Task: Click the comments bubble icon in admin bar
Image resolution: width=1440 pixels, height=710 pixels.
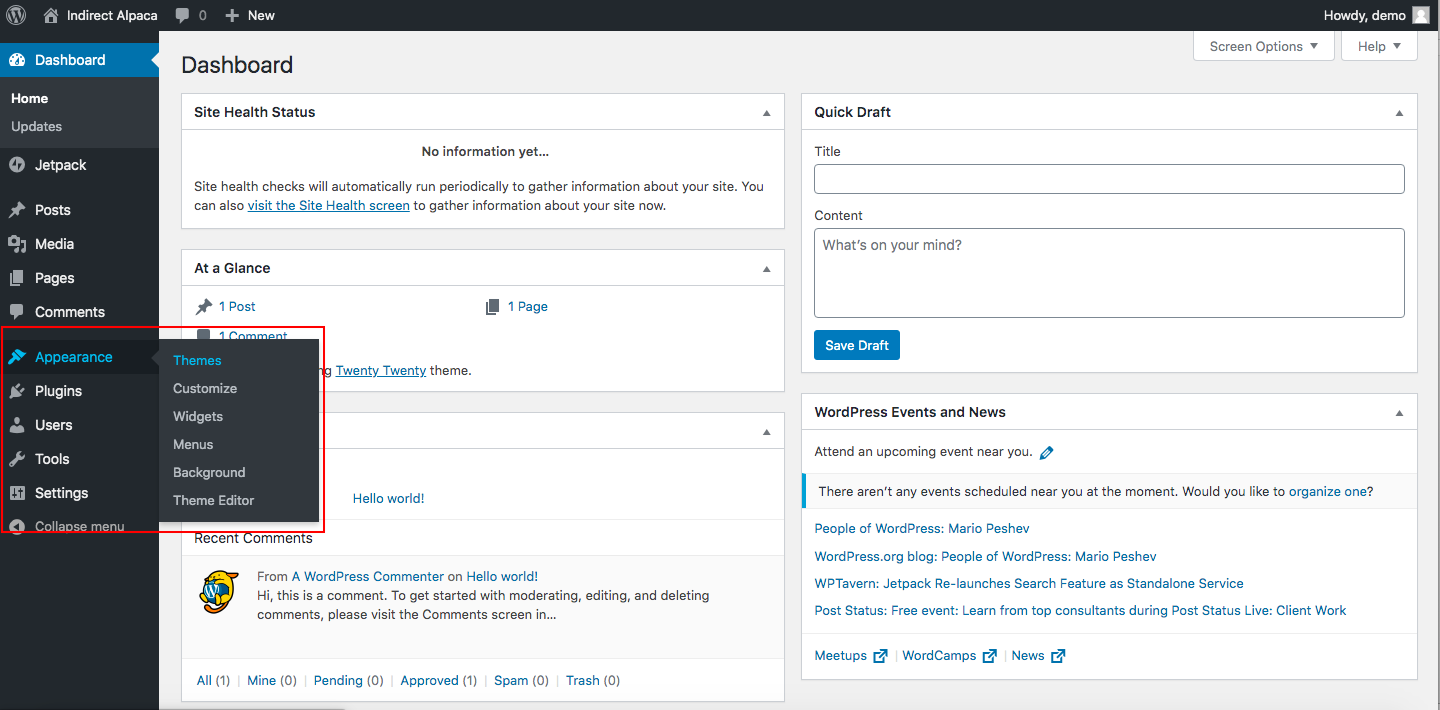Action: [182, 15]
